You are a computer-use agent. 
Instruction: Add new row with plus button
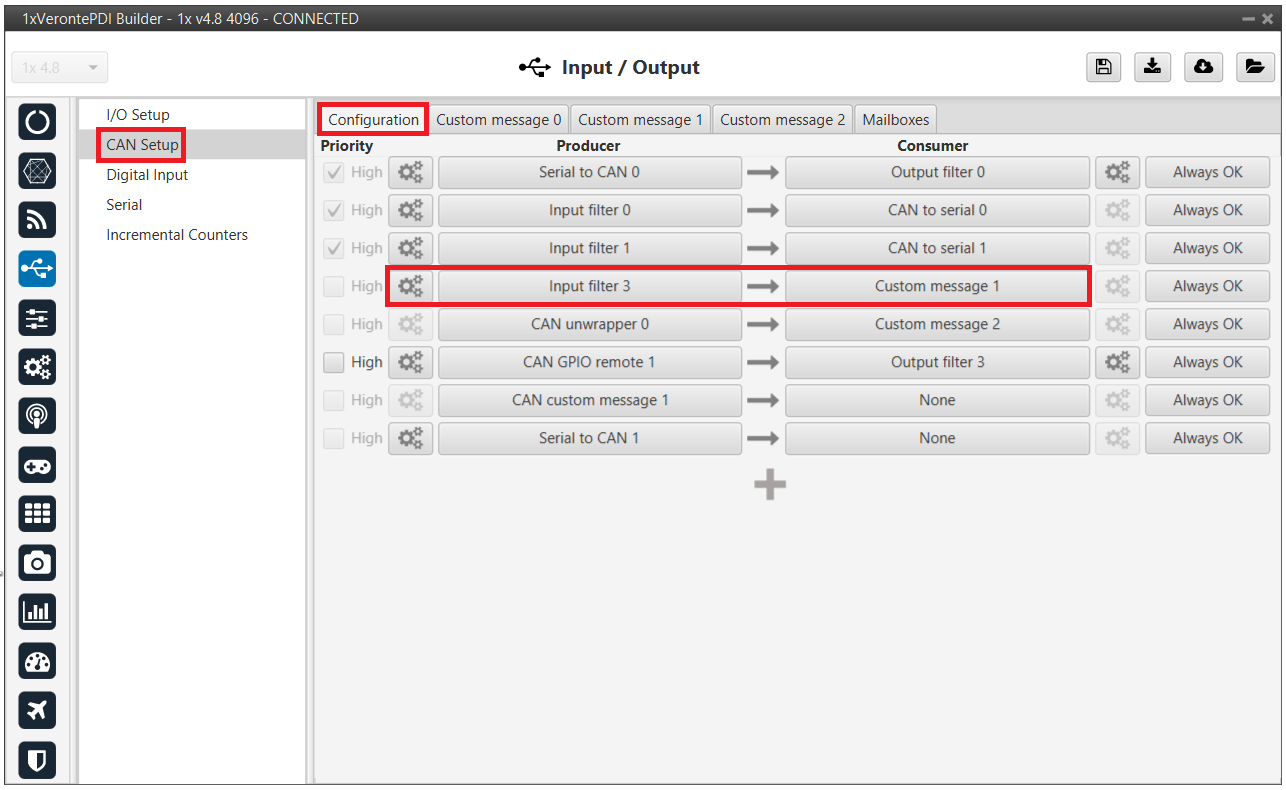(x=769, y=485)
